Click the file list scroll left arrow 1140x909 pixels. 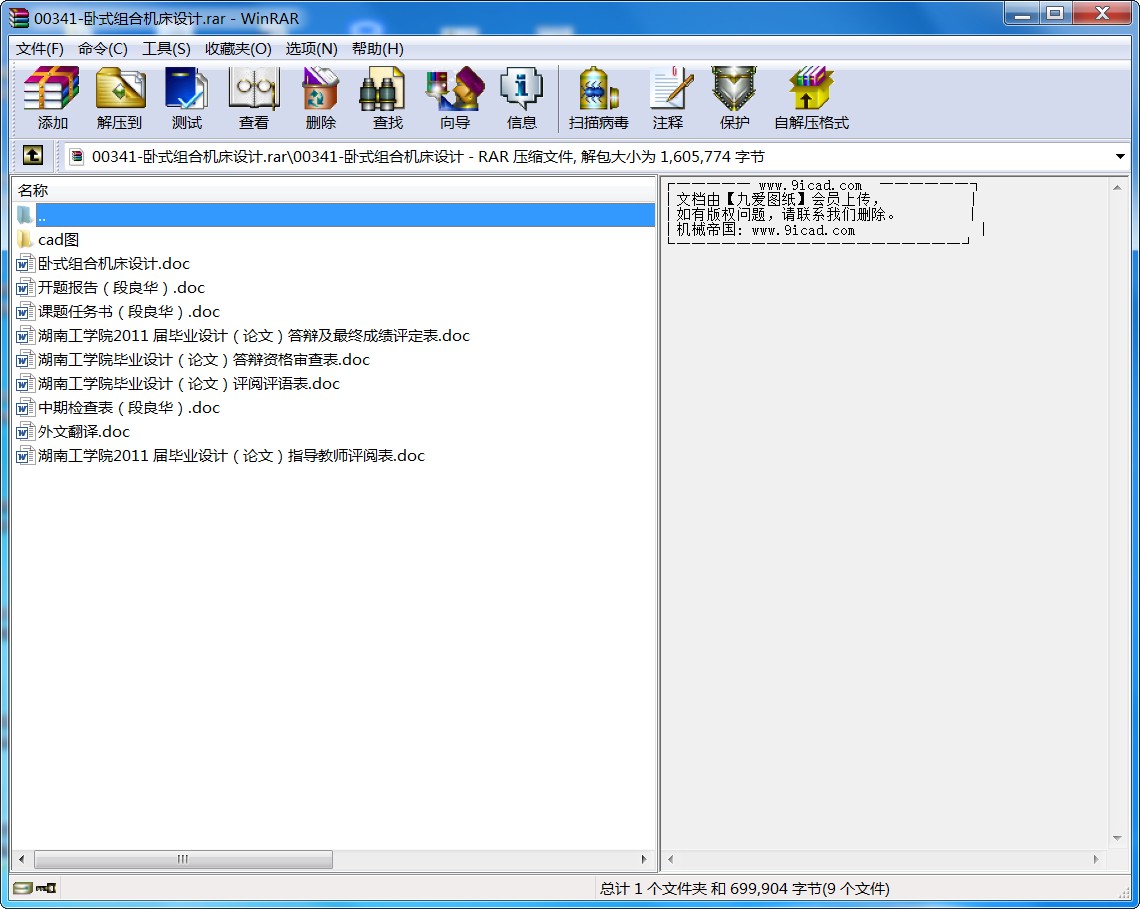point(22,859)
